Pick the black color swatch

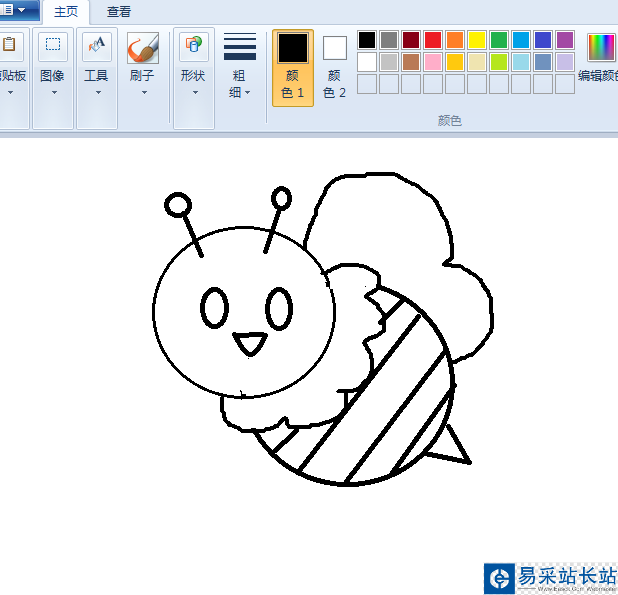tap(367, 40)
